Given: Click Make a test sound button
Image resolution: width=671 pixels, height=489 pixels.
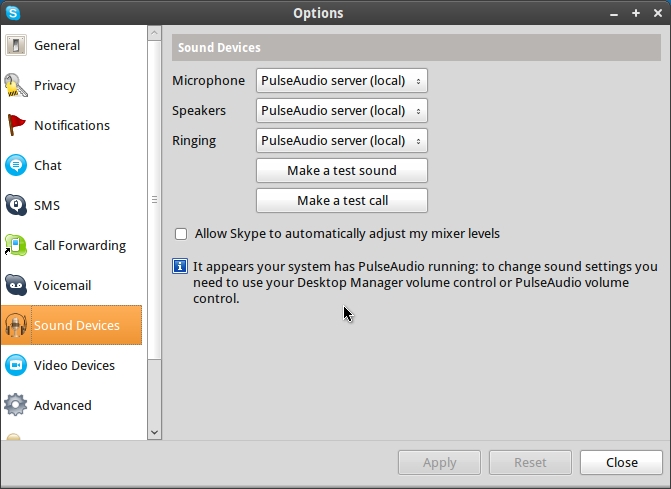Looking at the screenshot, I should (x=342, y=170).
